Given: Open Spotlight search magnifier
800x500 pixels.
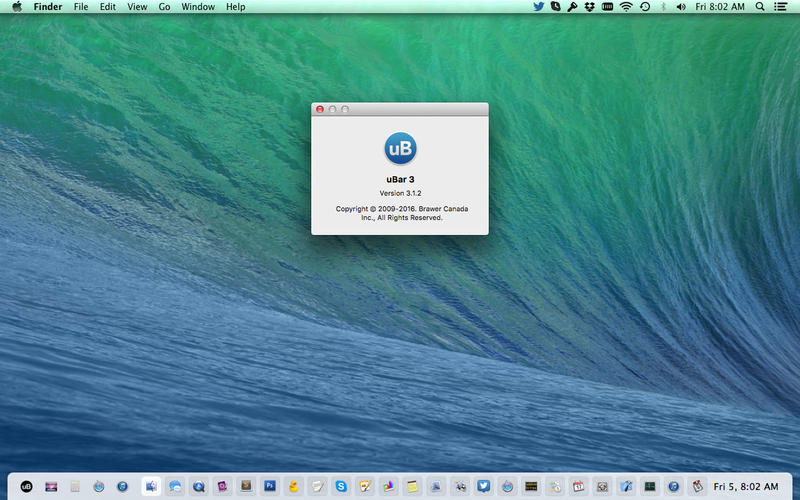Looking at the screenshot, I should click(x=760, y=7).
